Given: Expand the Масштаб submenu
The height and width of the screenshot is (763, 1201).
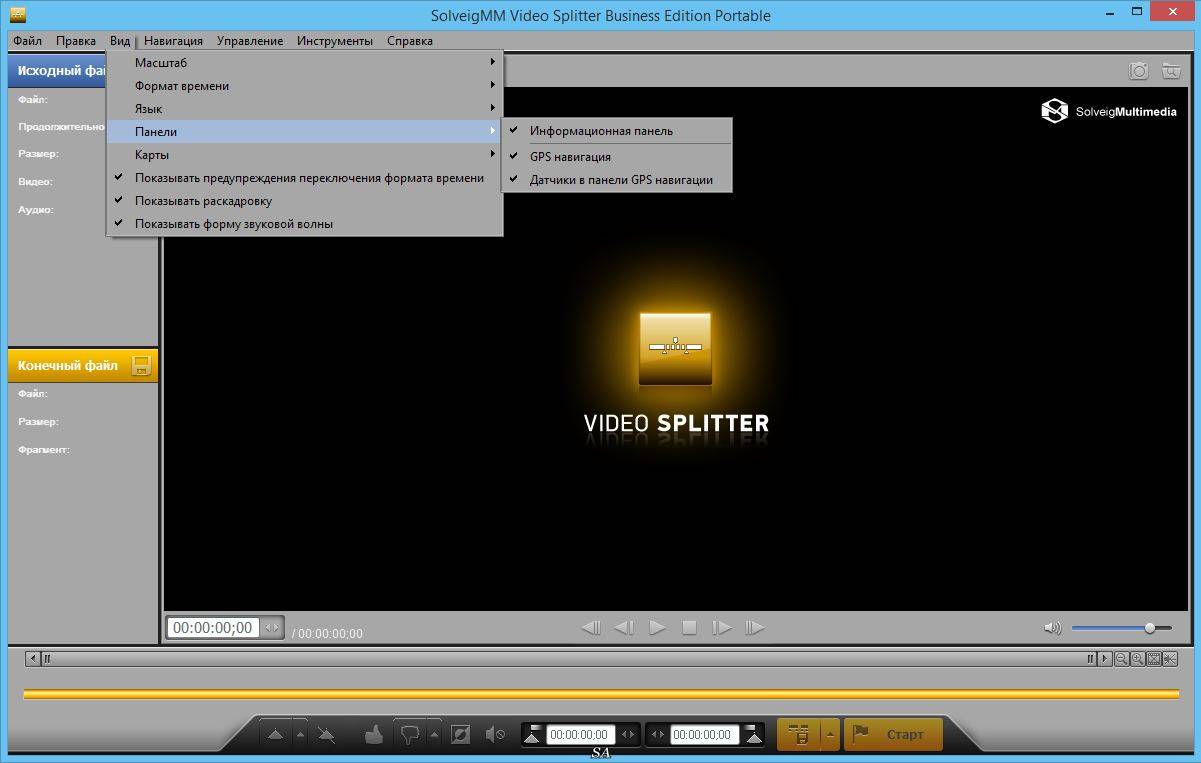Looking at the screenshot, I should coord(304,63).
